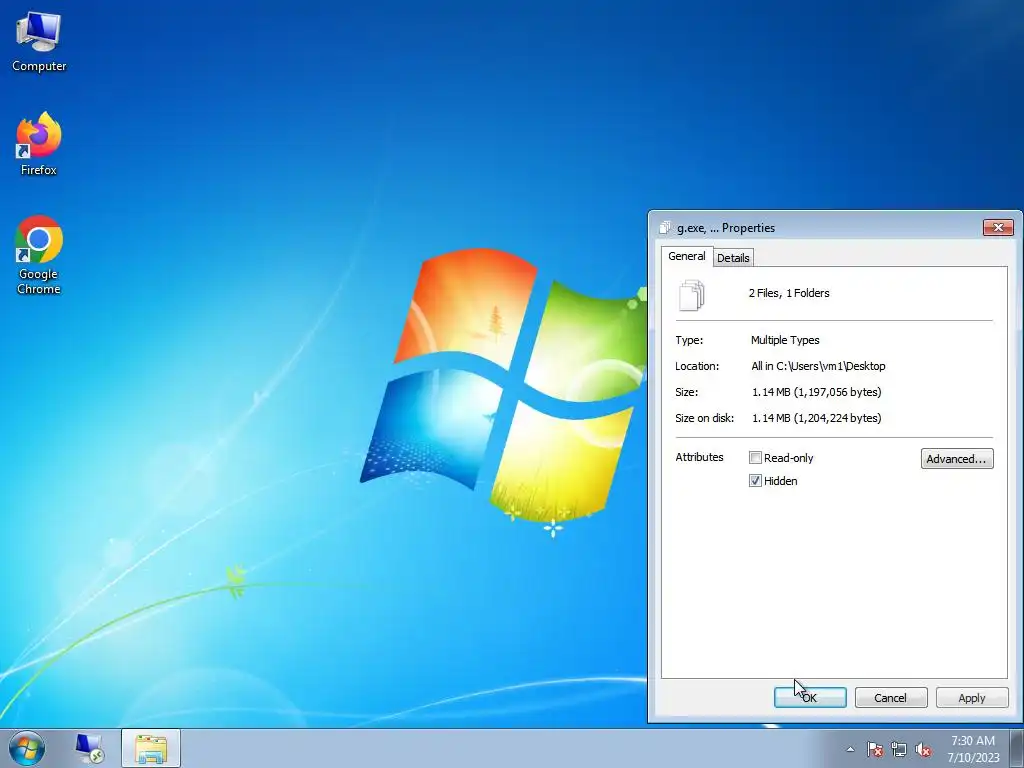Open the Windows Start menu orb
Screen dimensions: 1024x768
[27, 748]
